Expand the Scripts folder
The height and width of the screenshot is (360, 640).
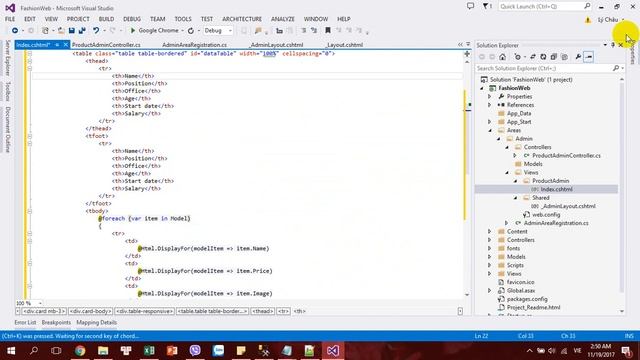point(489,265)
